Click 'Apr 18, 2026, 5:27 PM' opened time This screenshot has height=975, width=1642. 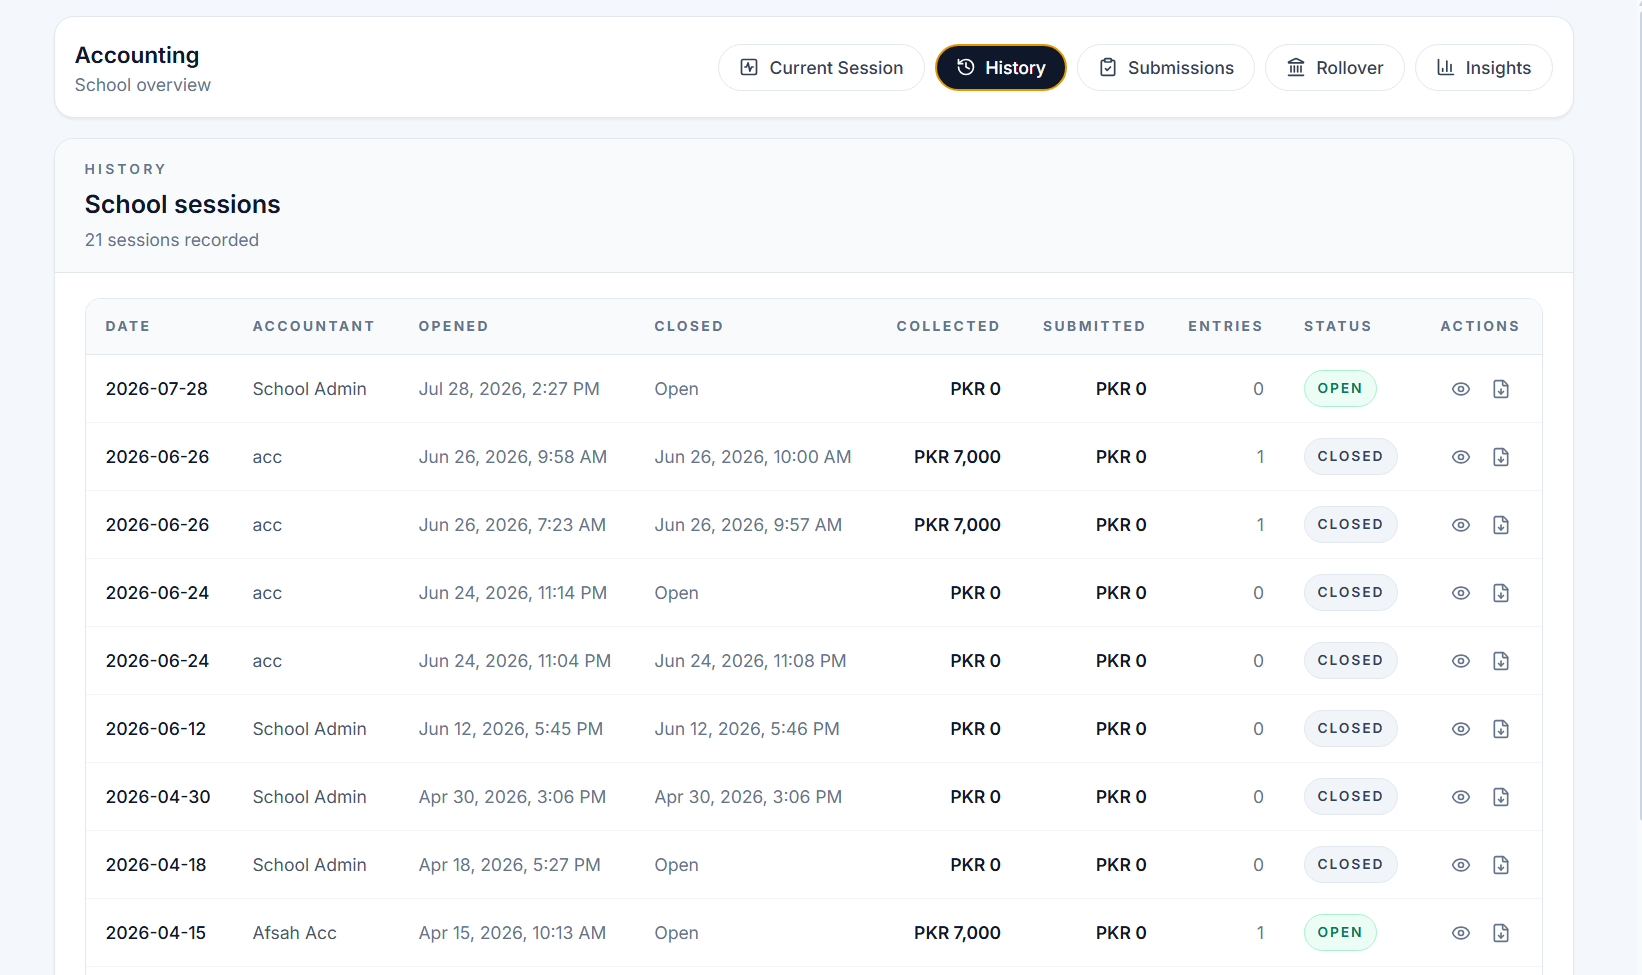[510, 865]
